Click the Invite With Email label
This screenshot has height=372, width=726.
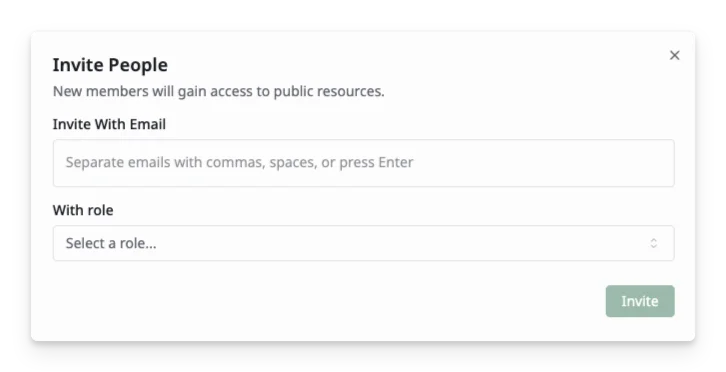(x=109, y=124)
